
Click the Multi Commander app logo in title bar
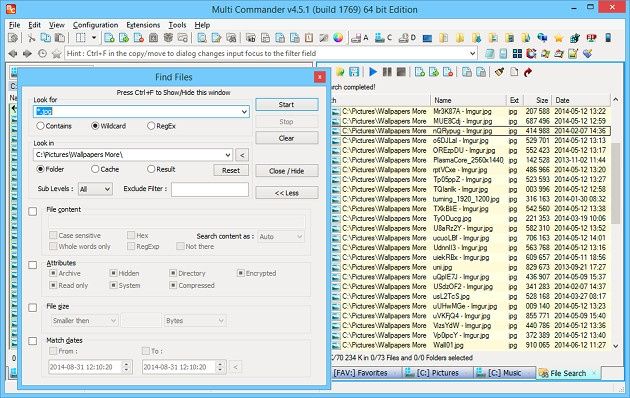pyautogui.click(x=11, y=8)
